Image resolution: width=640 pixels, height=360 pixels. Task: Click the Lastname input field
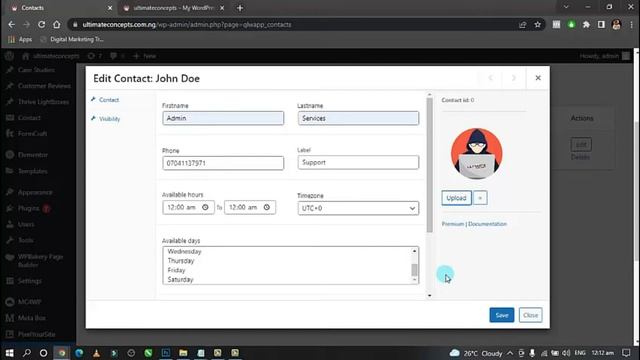[358, 118]
